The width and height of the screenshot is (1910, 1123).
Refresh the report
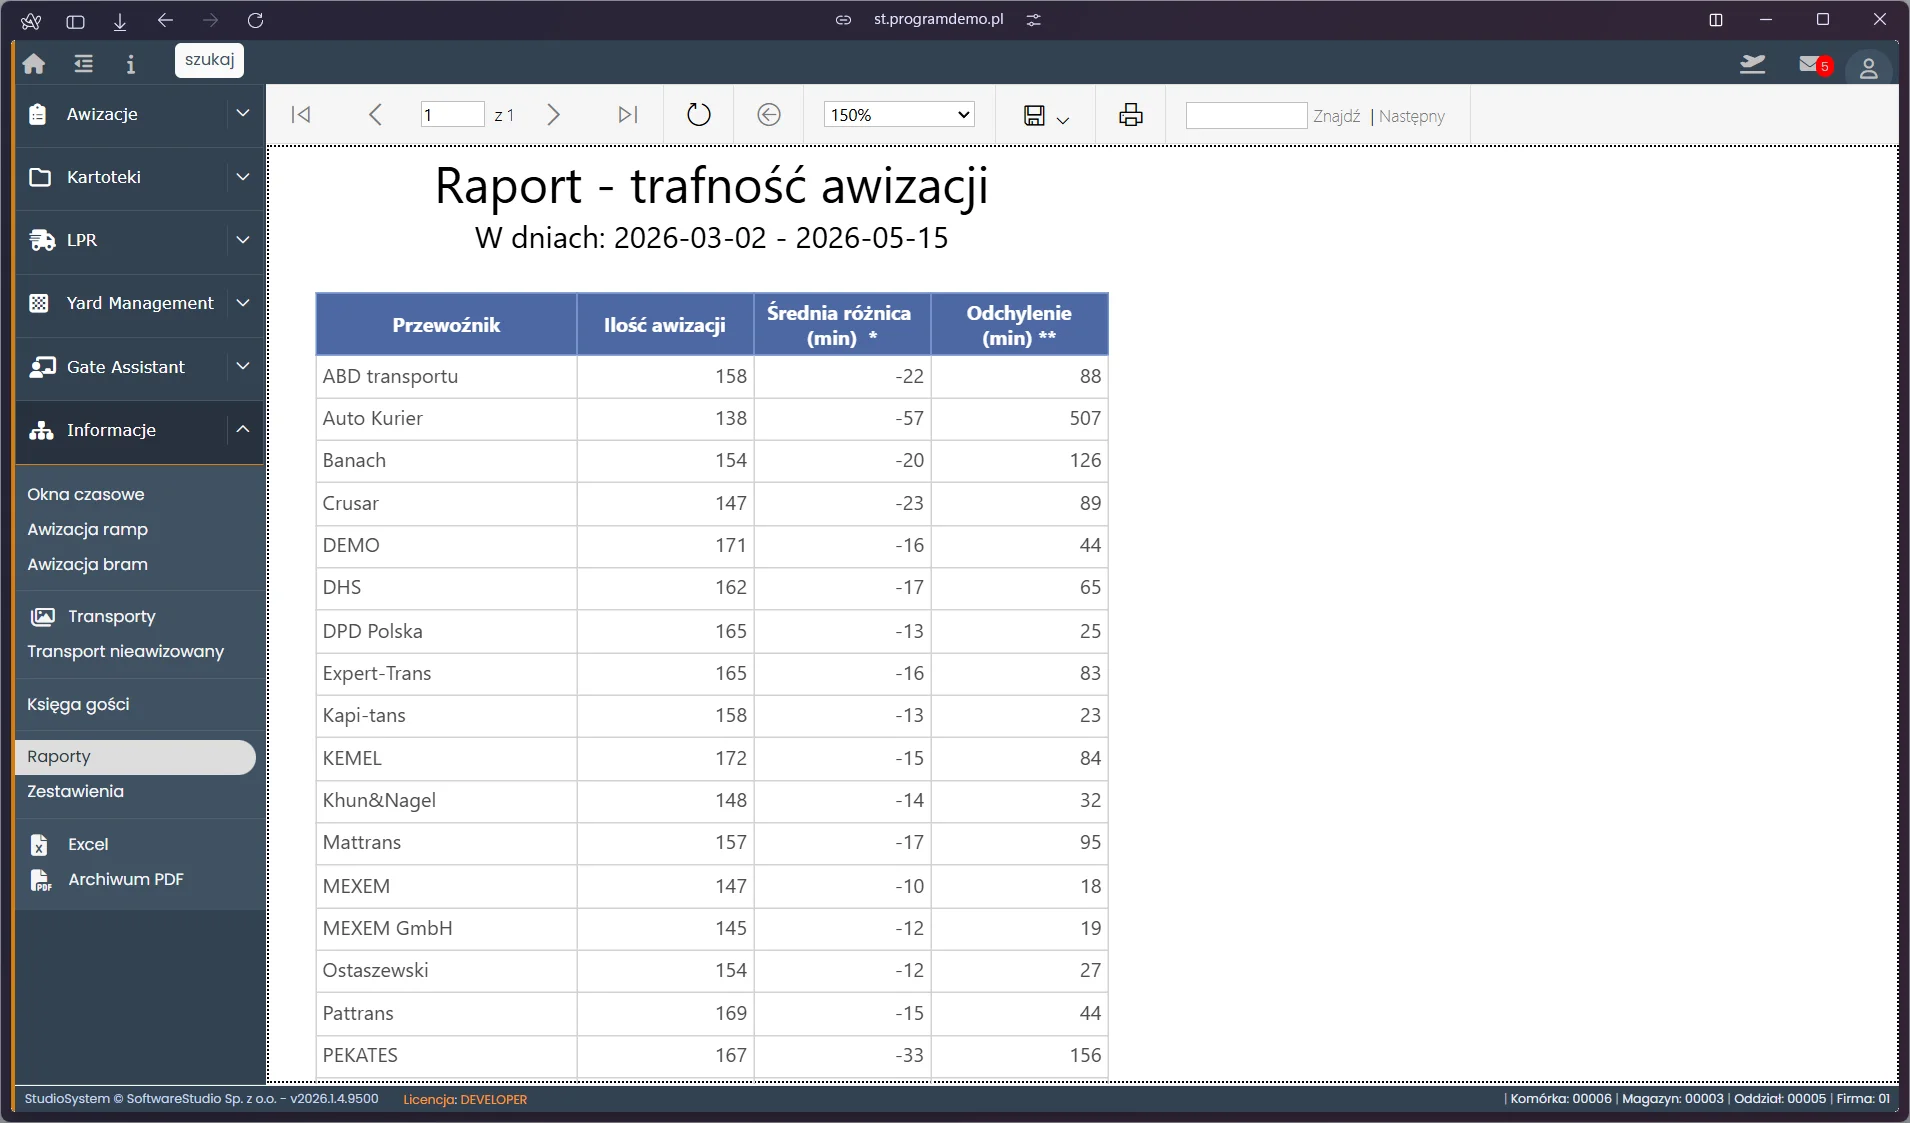point(699,115)
